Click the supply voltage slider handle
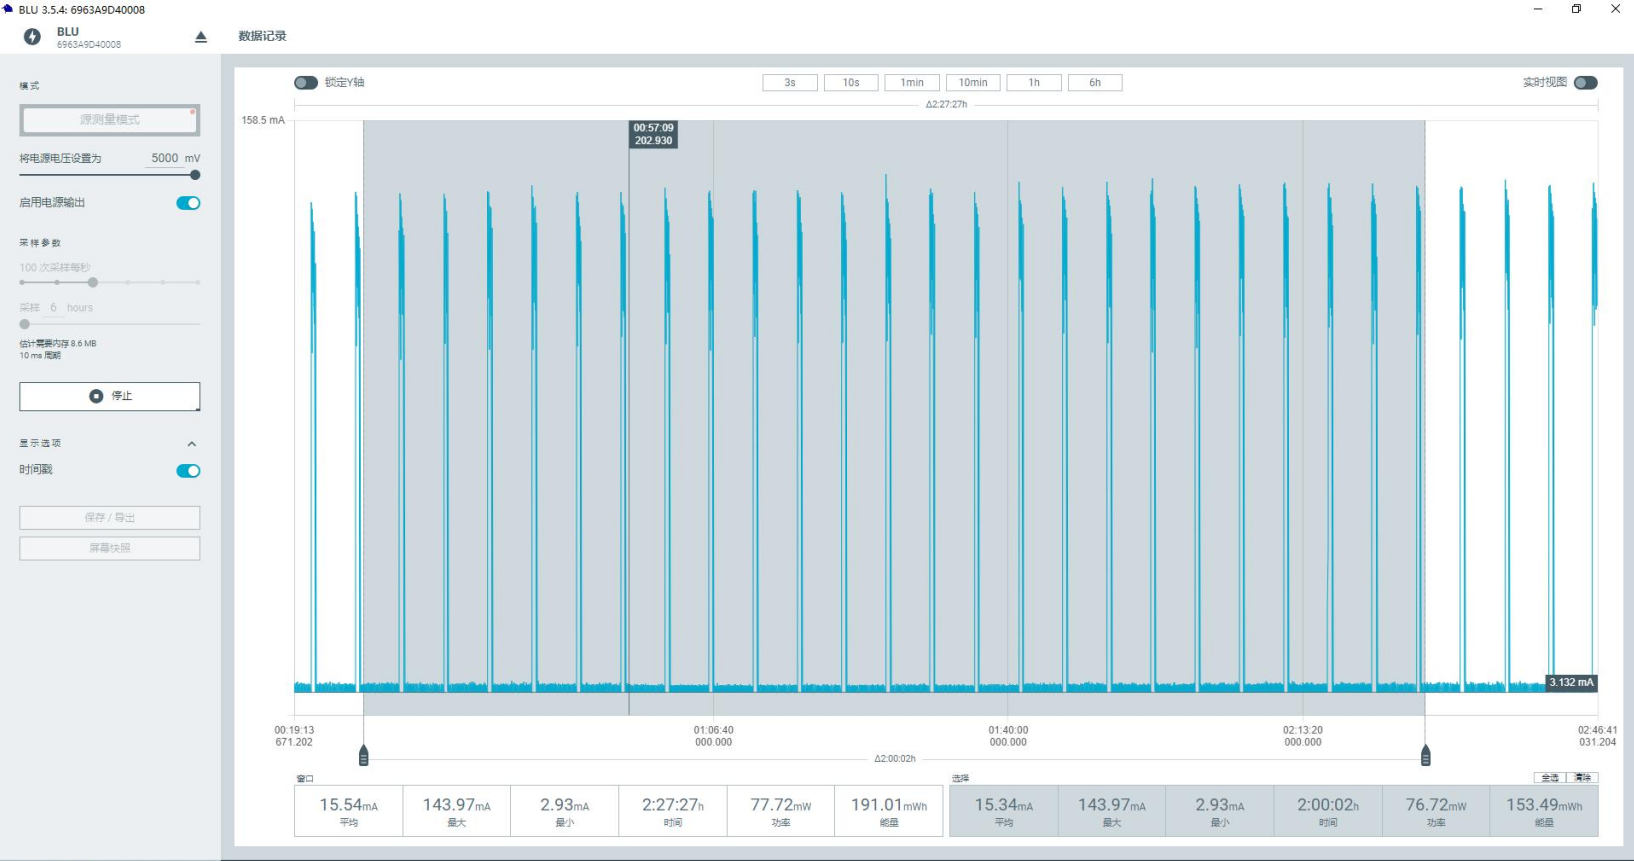Viewport: 1634px width, 861px height. [195, 175]
